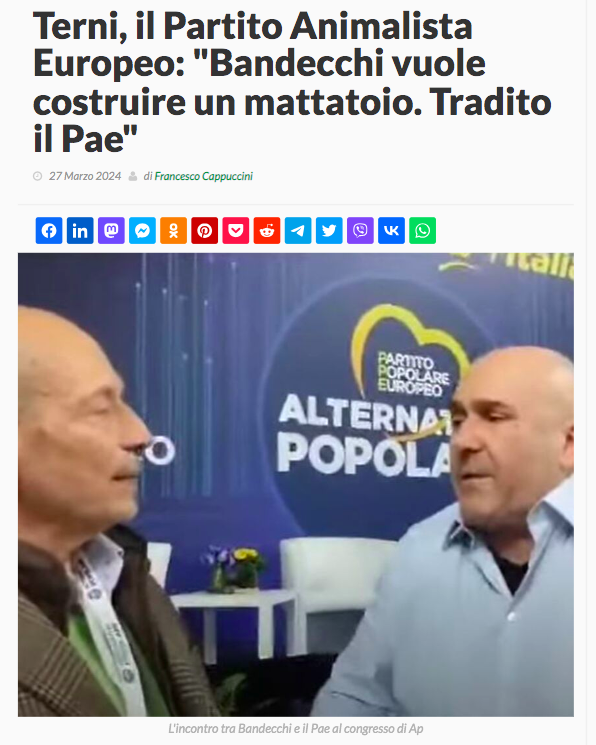Click the photo caption about the Ap congress
Image resolution: width=596 pixels, height=745 pixels.
point(296,728)
